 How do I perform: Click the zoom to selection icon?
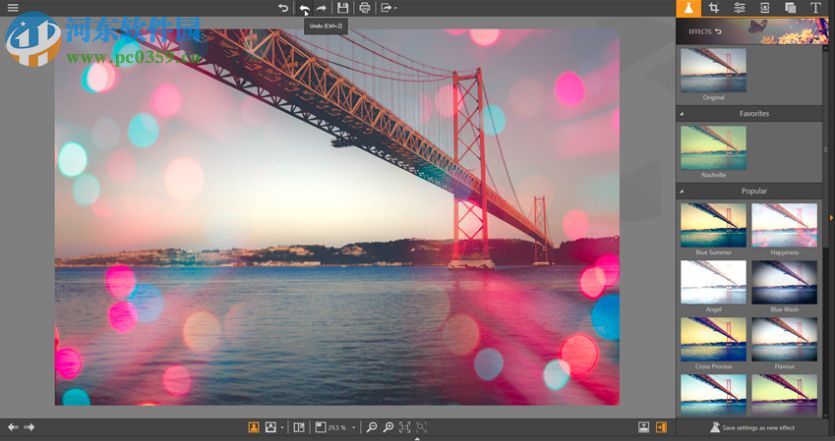(421, 427)
